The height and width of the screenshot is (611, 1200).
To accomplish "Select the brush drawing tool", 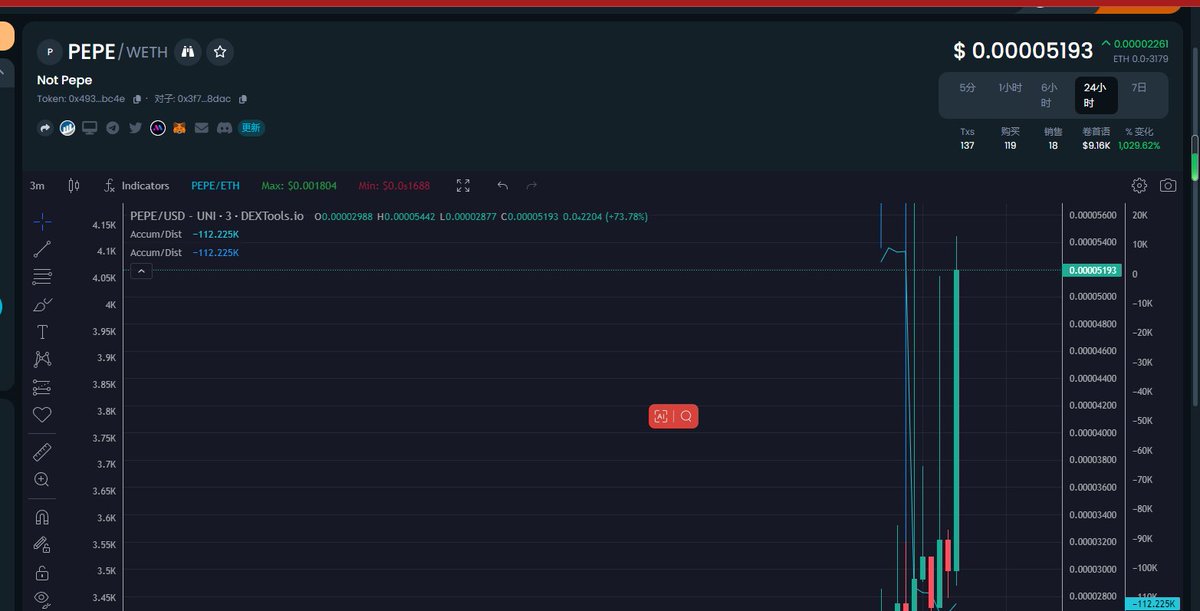I will click(42, 304).
